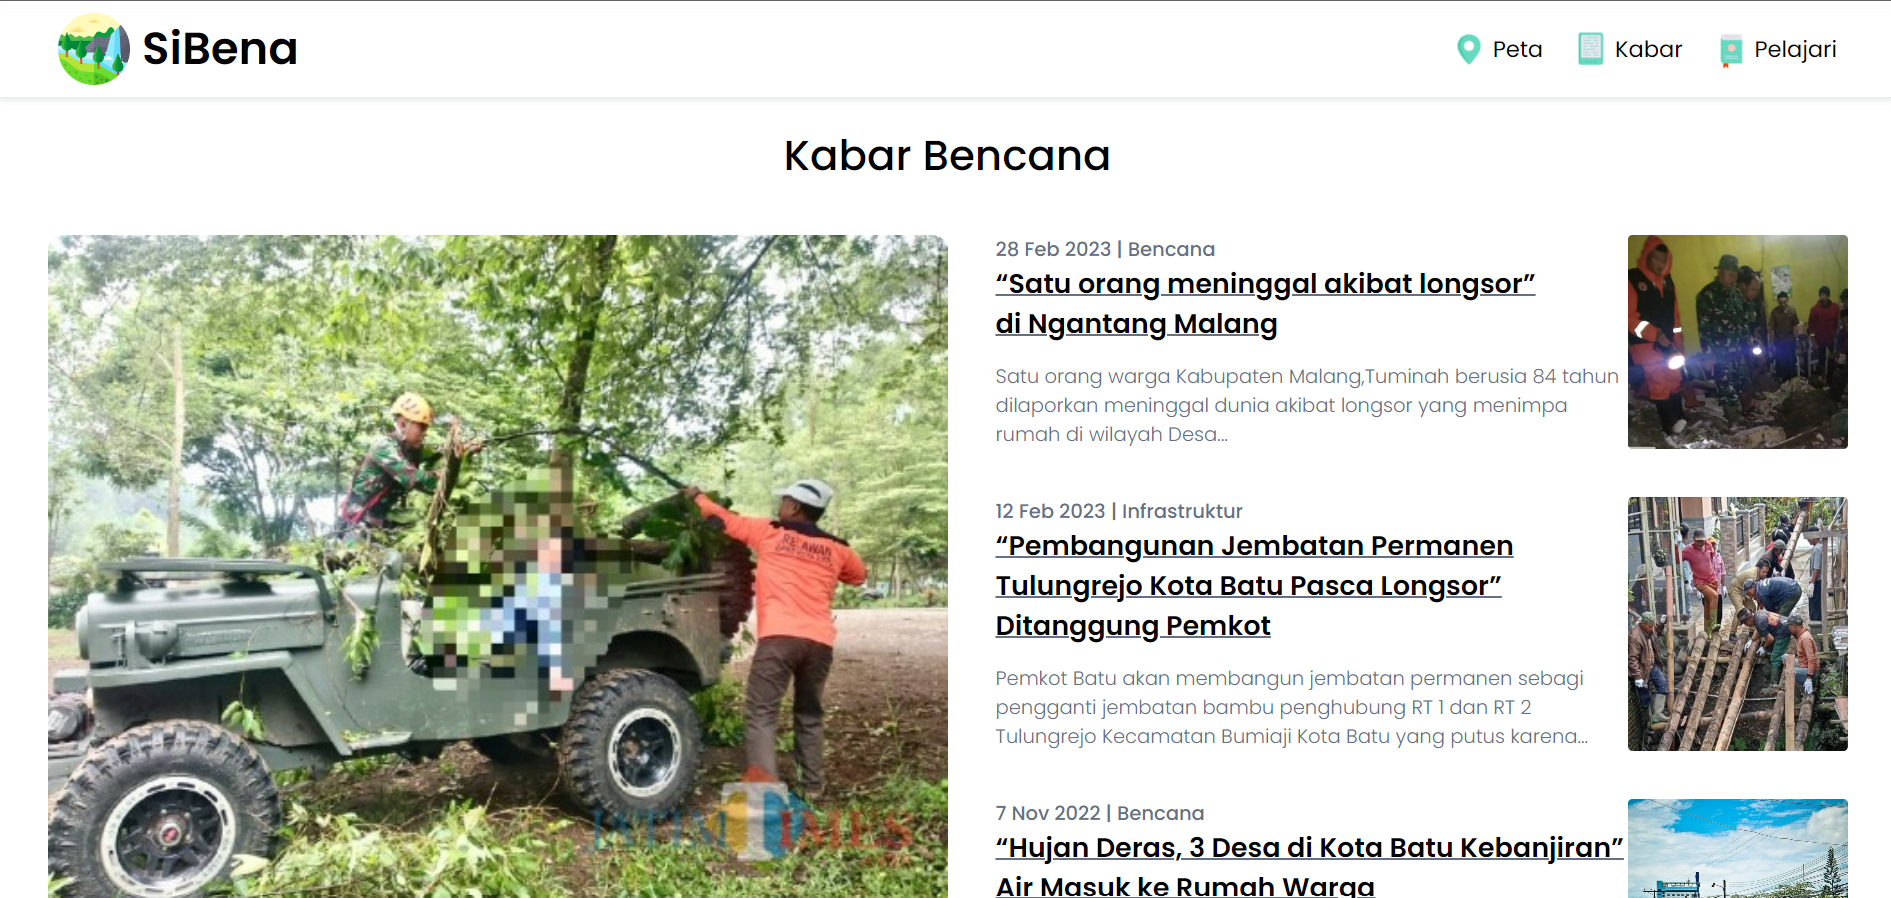Open article "Pembangunan Jembatan Permanen" headline
The image size is (1891, 898).
click(x=1254, y=546)
